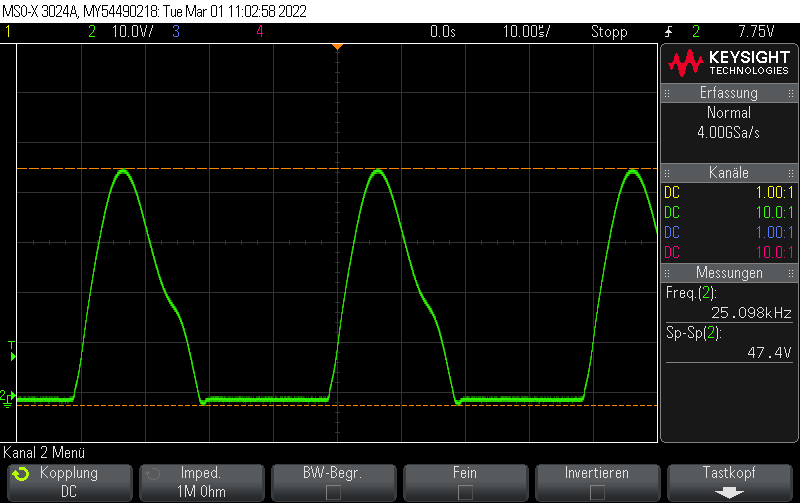Select magenta channel 4 DC 10.0:1 row
The width and height of the screenshot is (800, 503).
729,252
